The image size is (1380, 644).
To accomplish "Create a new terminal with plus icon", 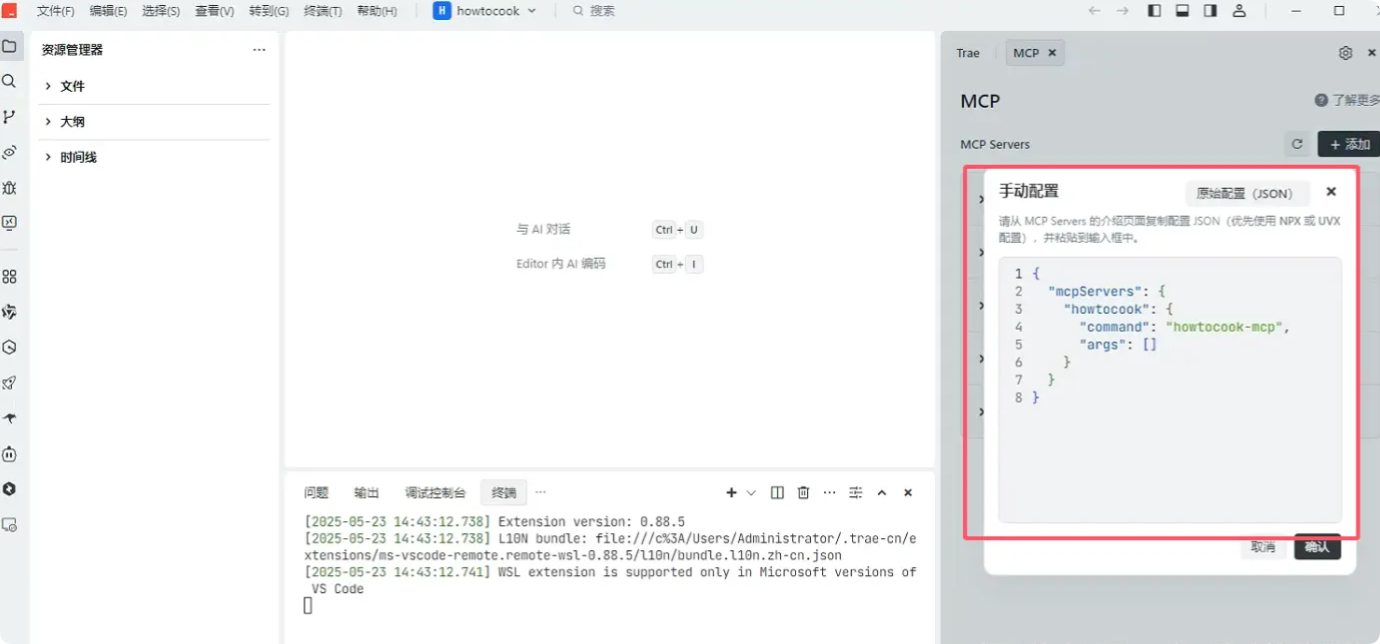I will click(731, 493).
